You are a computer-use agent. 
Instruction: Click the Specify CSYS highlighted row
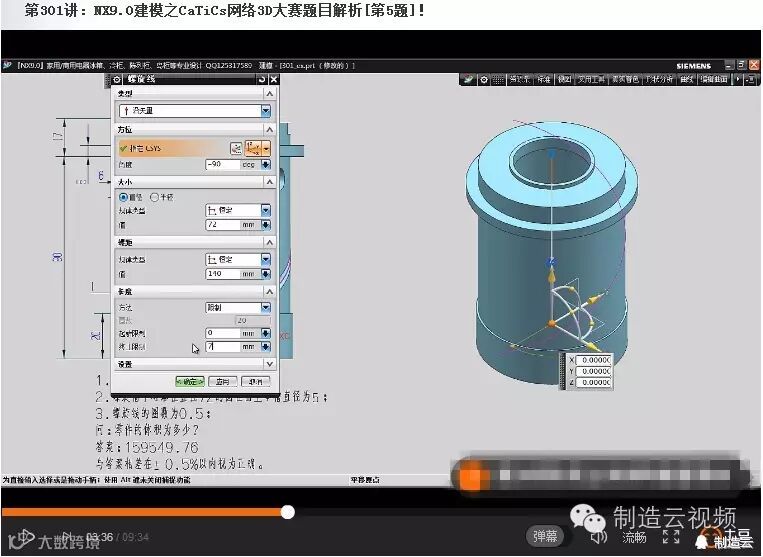[x=173, y=148]
